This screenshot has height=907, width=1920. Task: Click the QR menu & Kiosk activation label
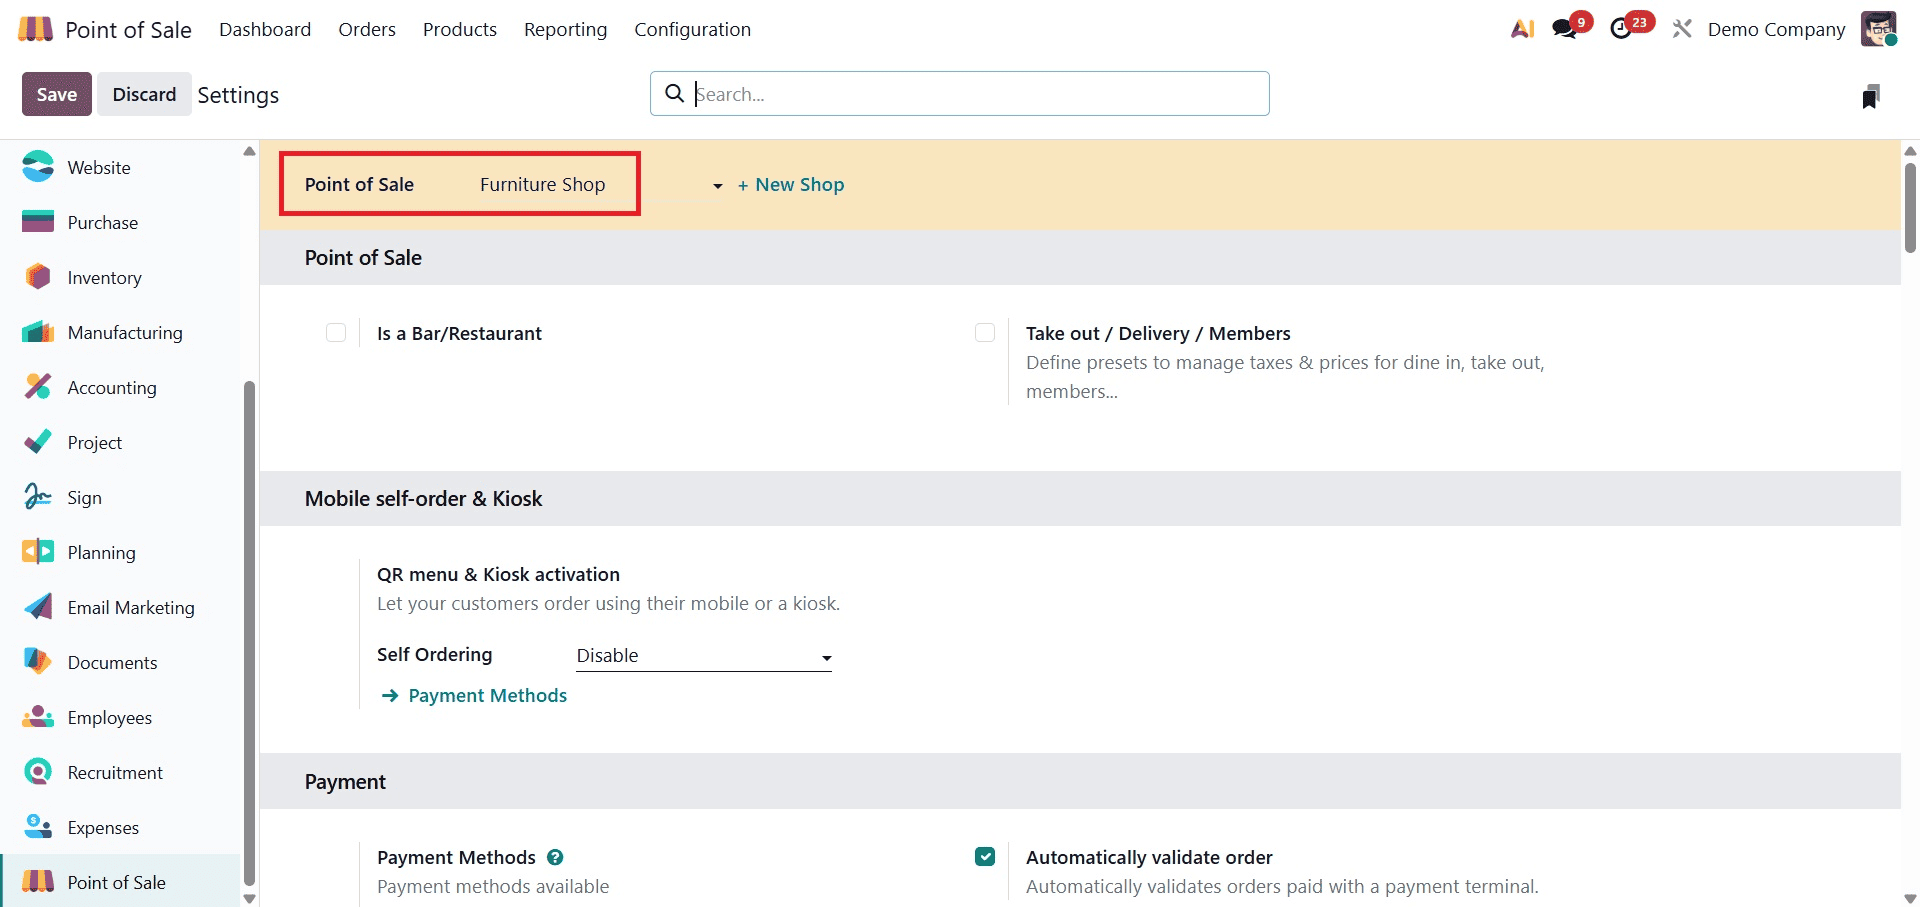click(x=498, y=574)
